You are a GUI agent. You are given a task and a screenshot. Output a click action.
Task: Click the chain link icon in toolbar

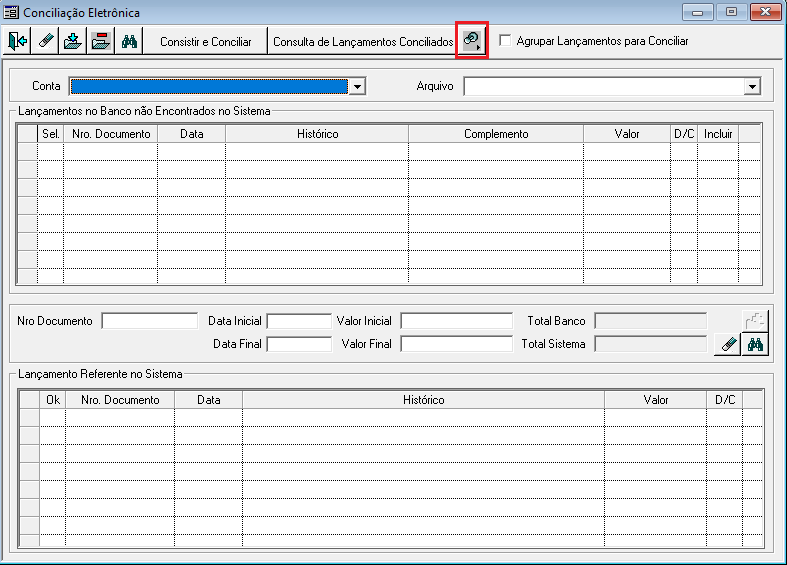coord(472,40)
